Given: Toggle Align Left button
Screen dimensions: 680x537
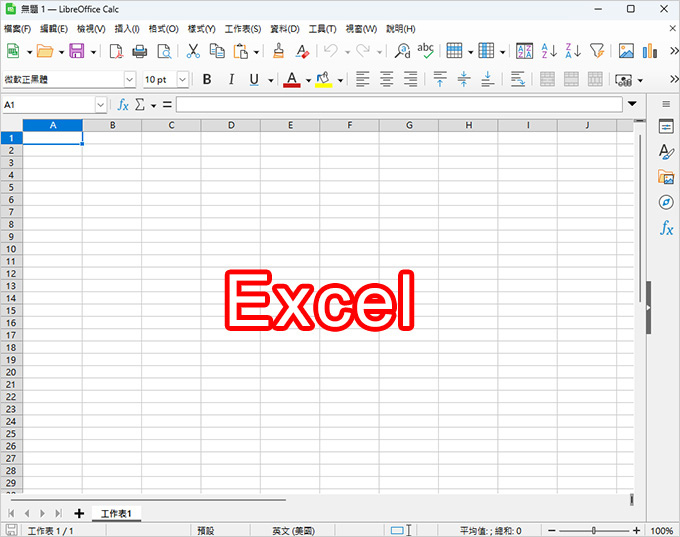Looking at the screenshot, I should click(x=363, y=79).
